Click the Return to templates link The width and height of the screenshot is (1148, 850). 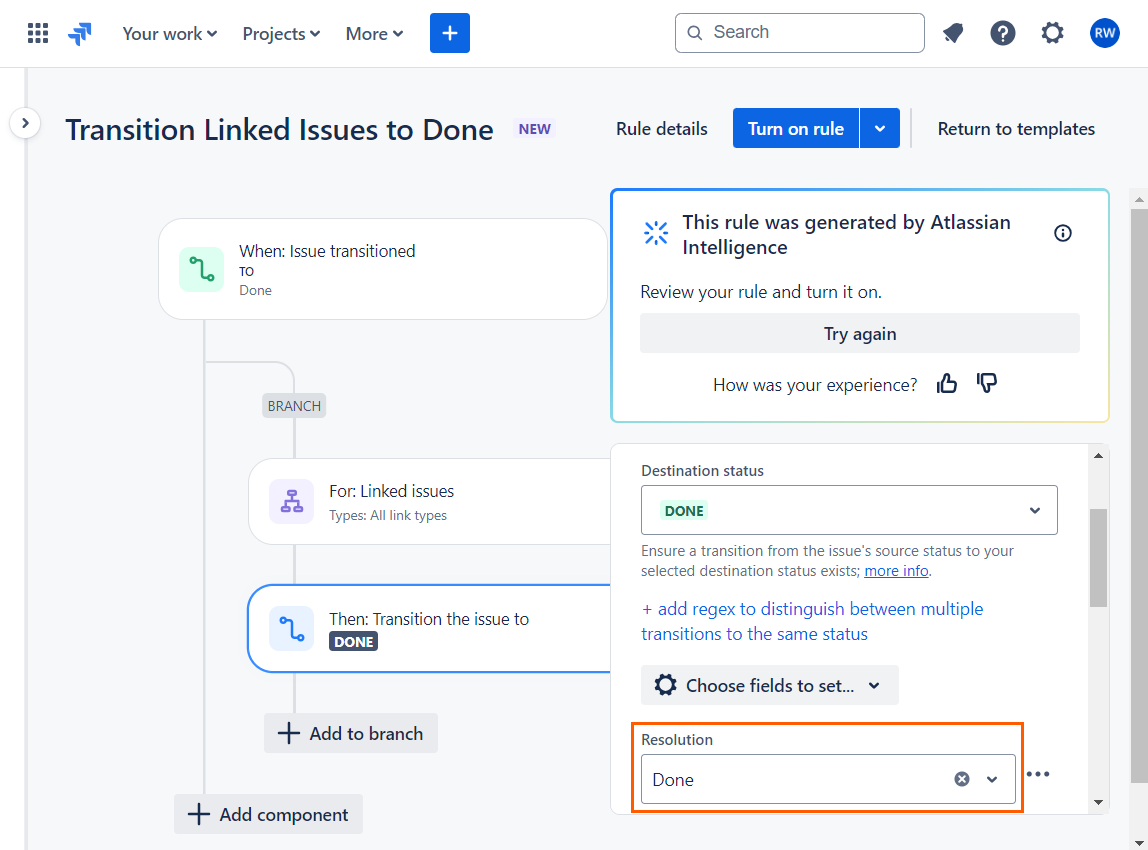click(x=1016, y=128)
